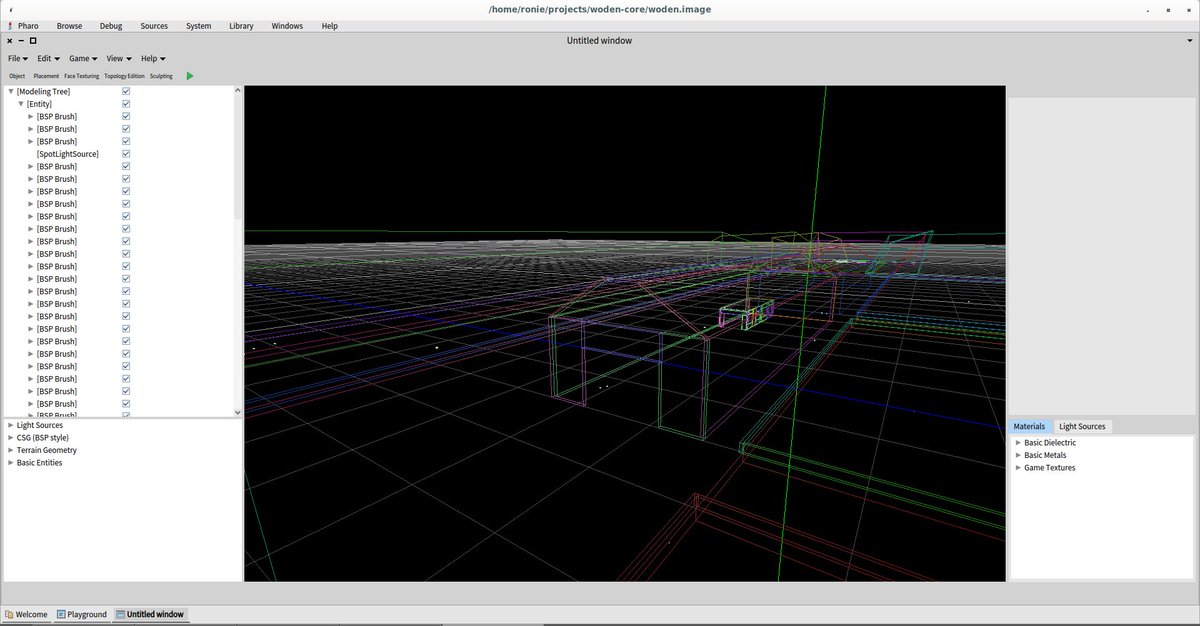Viewport: 1200px width, 626px height.
Task: Expand the Basic Entities node
Action: click(10, 462)
